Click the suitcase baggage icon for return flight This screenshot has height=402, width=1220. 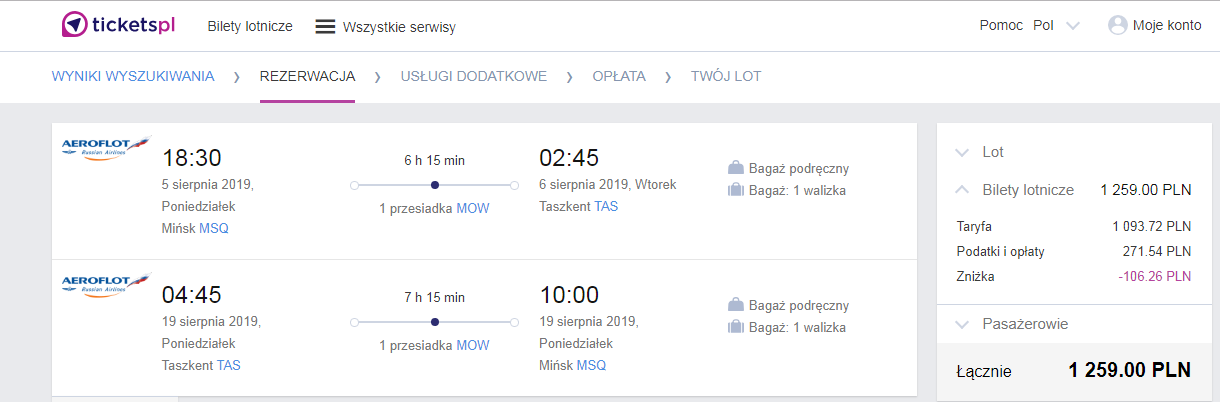(736, 327)
